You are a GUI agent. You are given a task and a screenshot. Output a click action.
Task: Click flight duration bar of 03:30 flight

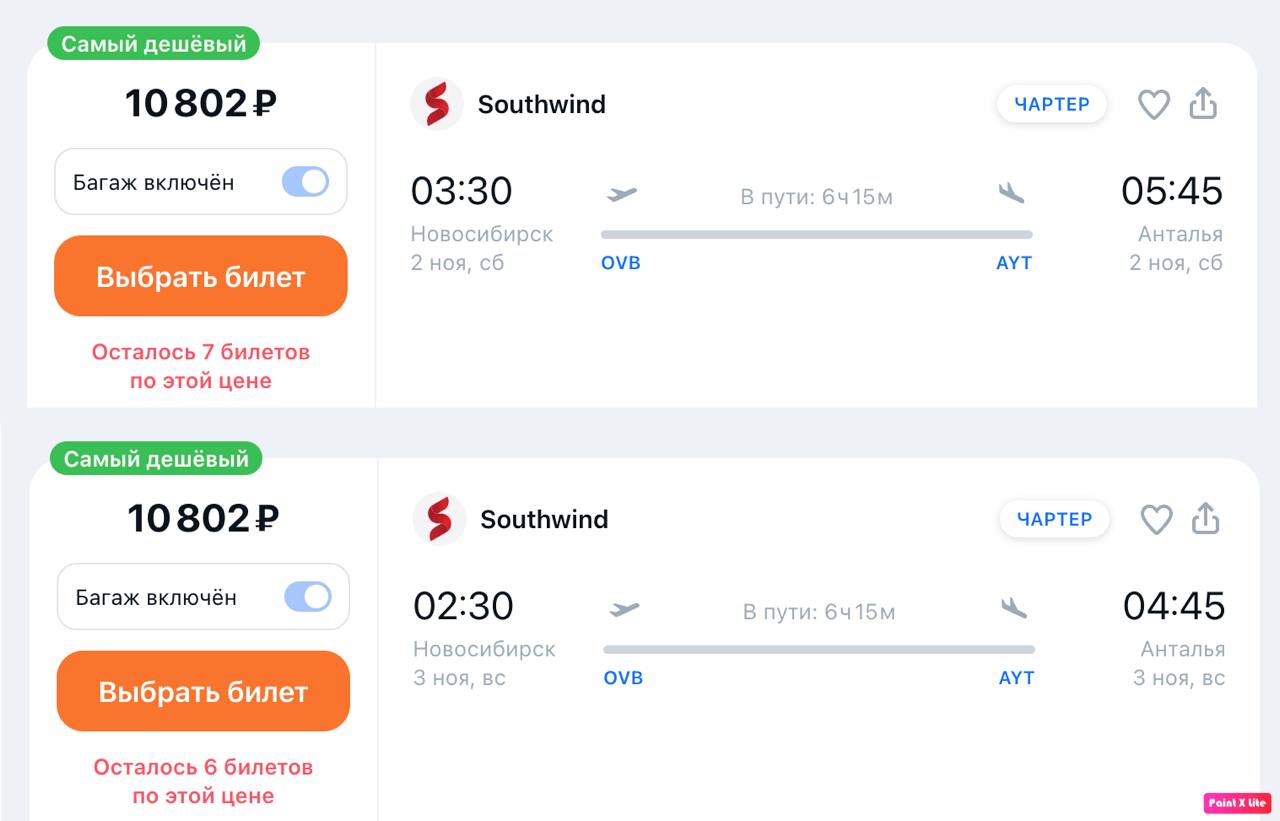click(x=816, y=235)
